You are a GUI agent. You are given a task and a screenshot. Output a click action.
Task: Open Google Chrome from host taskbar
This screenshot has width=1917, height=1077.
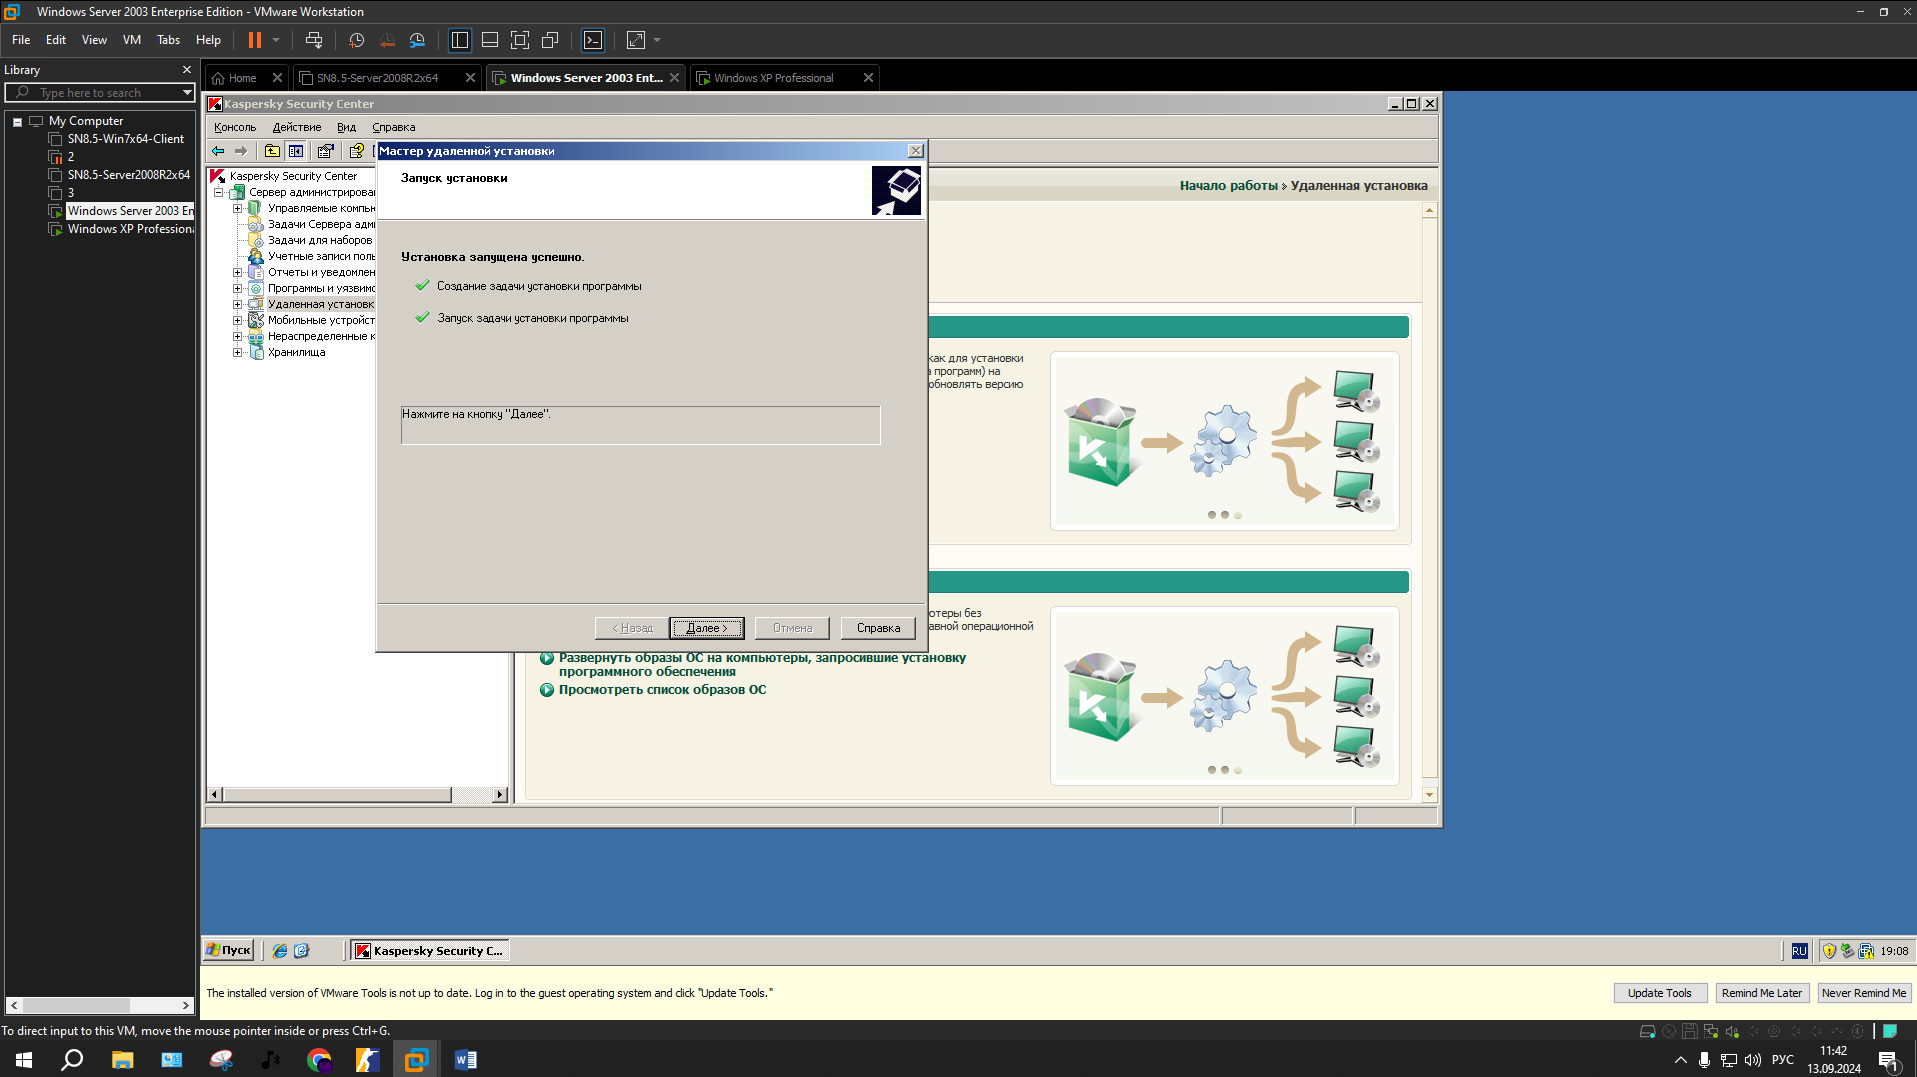[x=319, y=1060]
